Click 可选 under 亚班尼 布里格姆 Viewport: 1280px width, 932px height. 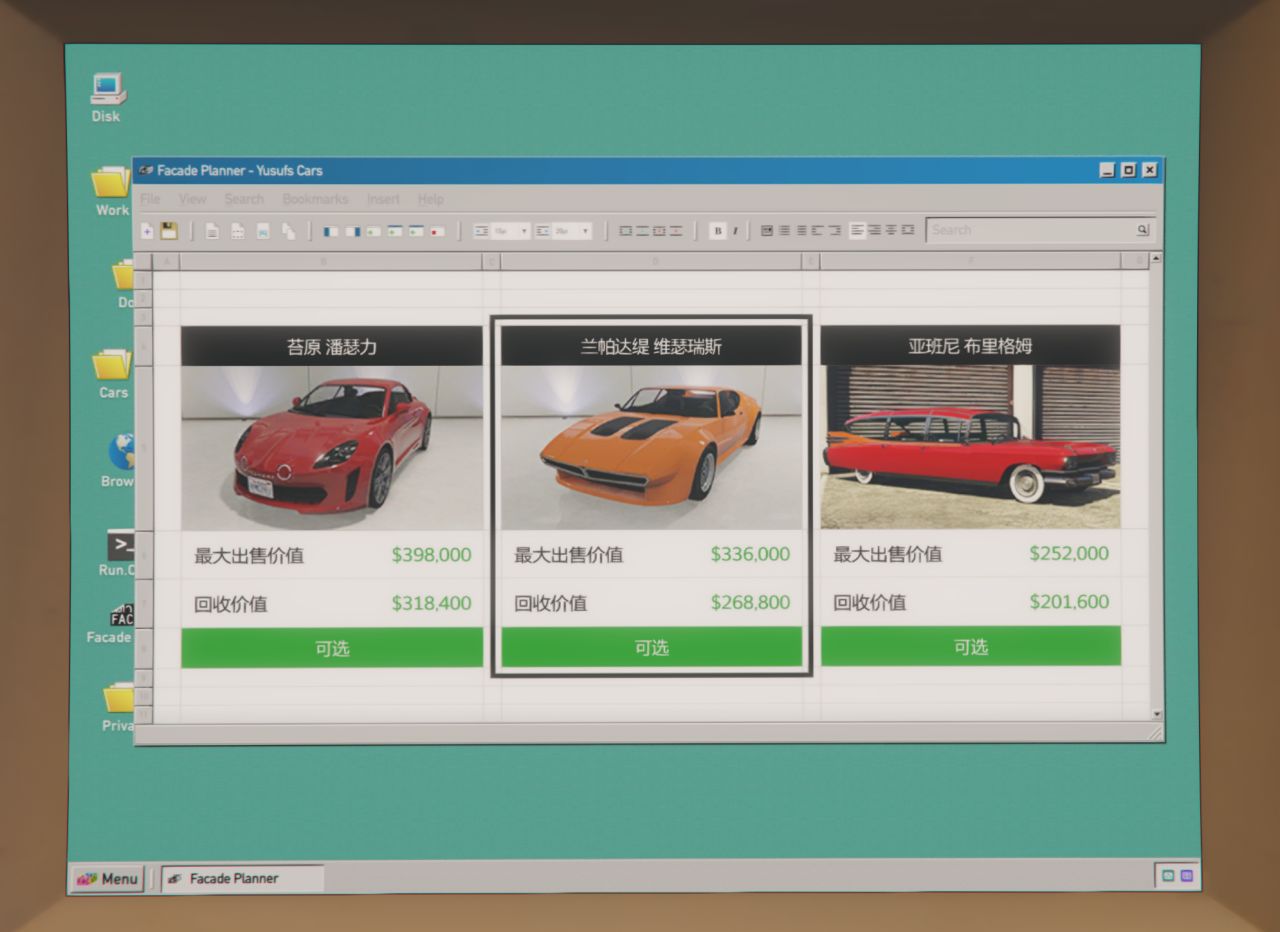(971, 646)
